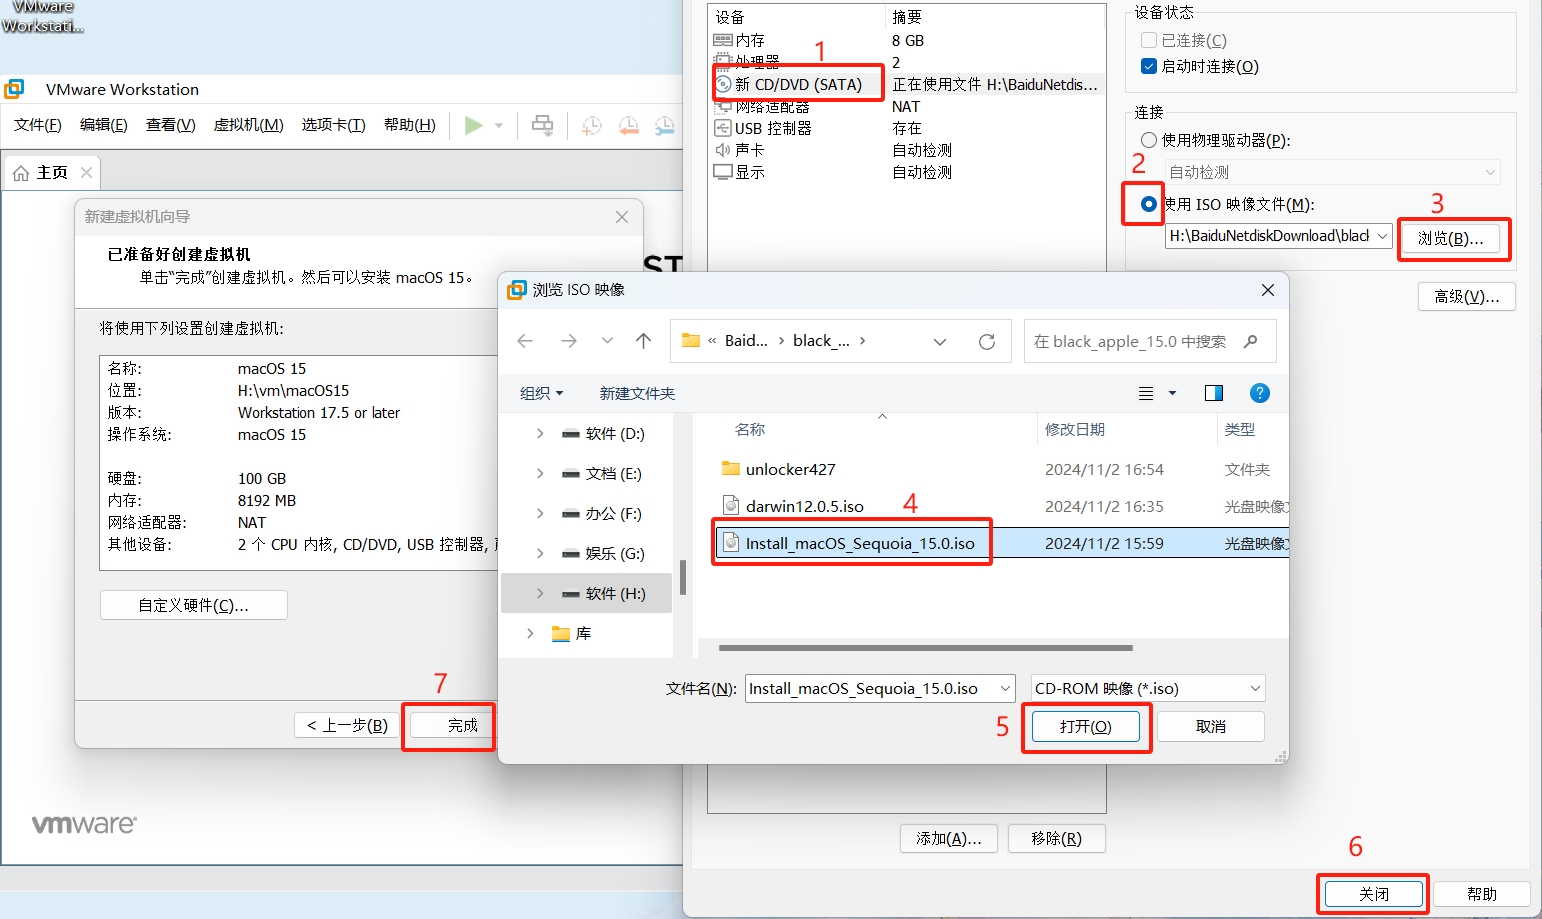Click the search magnifier icon
The image size is (1542, 919).
[x=1250, y=341]
